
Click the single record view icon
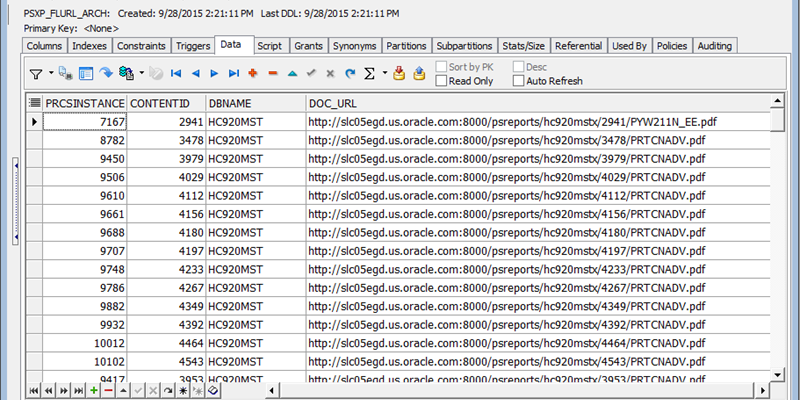[86, 74]
